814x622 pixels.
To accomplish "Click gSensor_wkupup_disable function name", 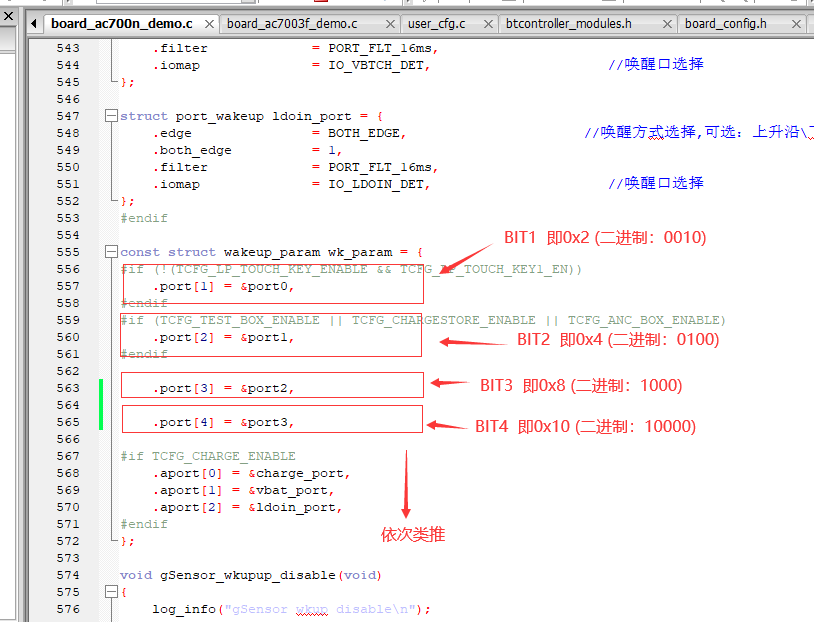I will [248, 575].
